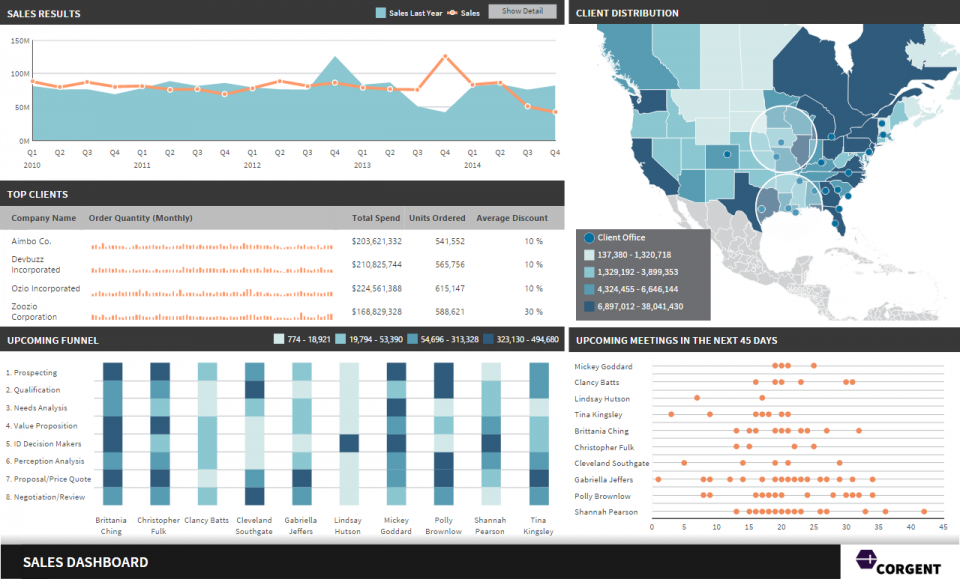Select the Aimbo Co. client row
Image resolution: width=960 pixels, height=579 pixels.
31,241
